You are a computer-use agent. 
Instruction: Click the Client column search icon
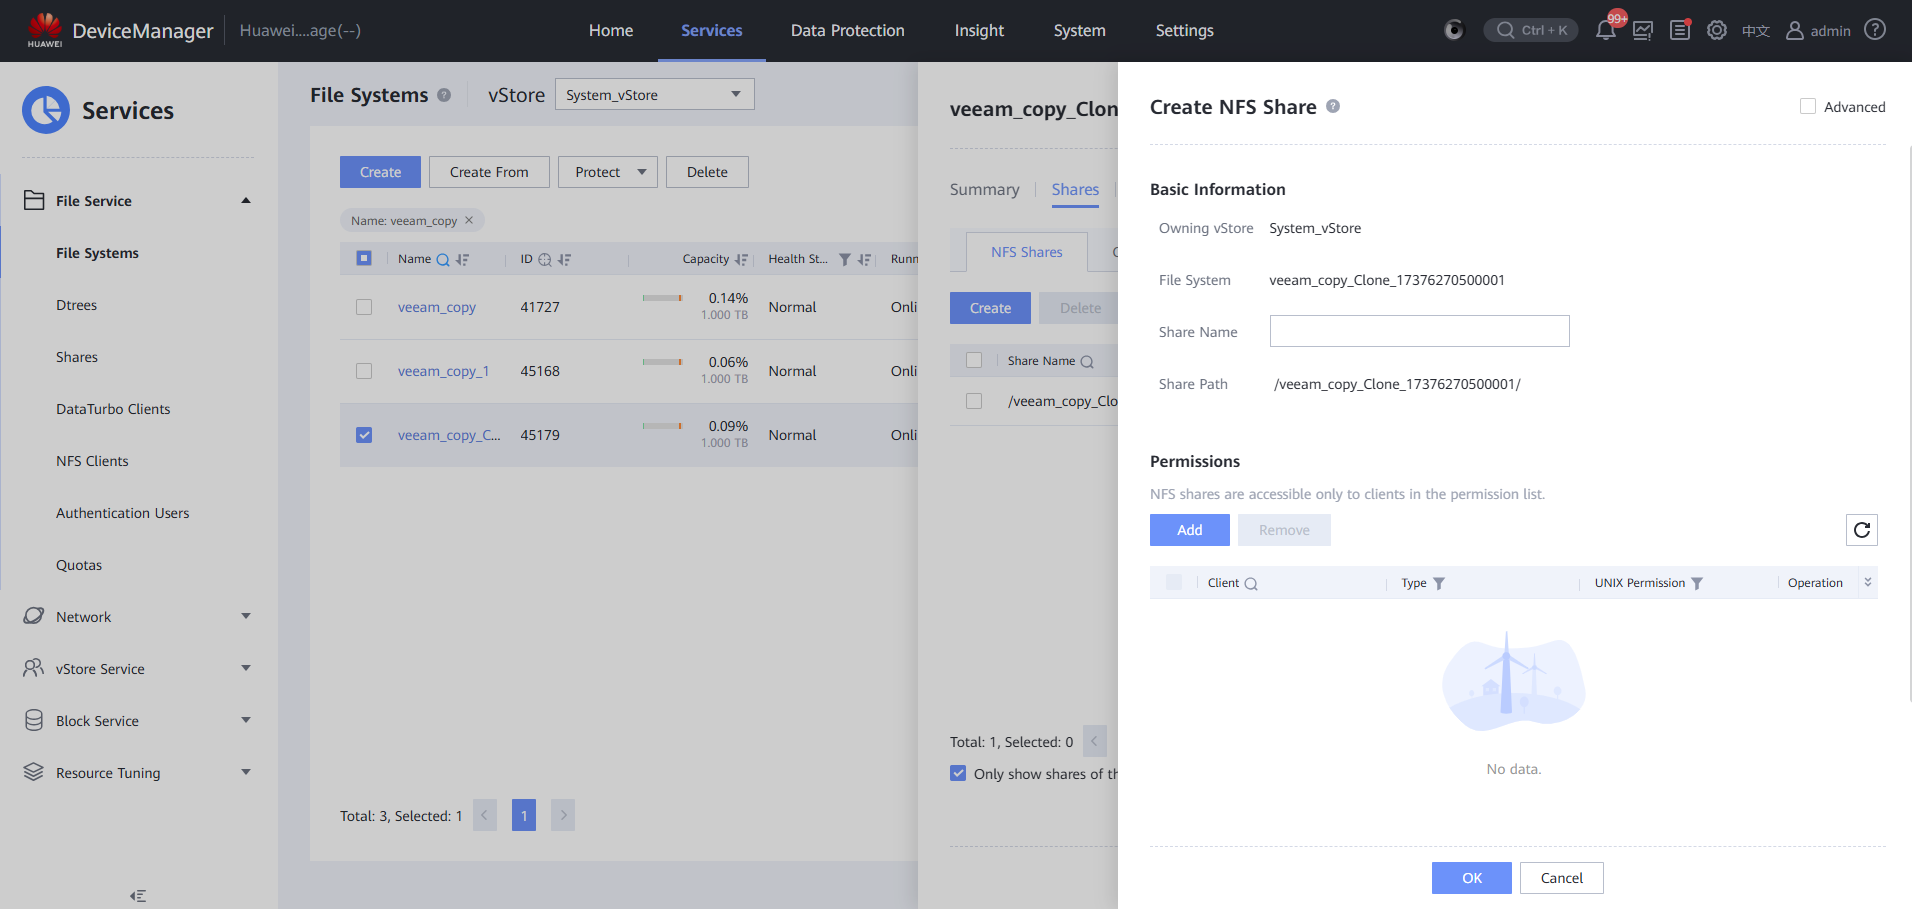(x=1251, y=584)
